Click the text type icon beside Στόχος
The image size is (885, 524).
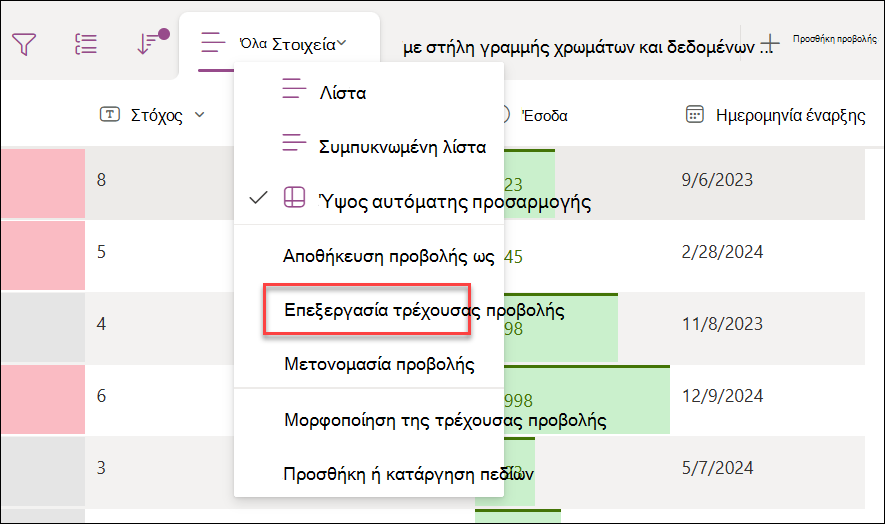(x=109, y=115)
